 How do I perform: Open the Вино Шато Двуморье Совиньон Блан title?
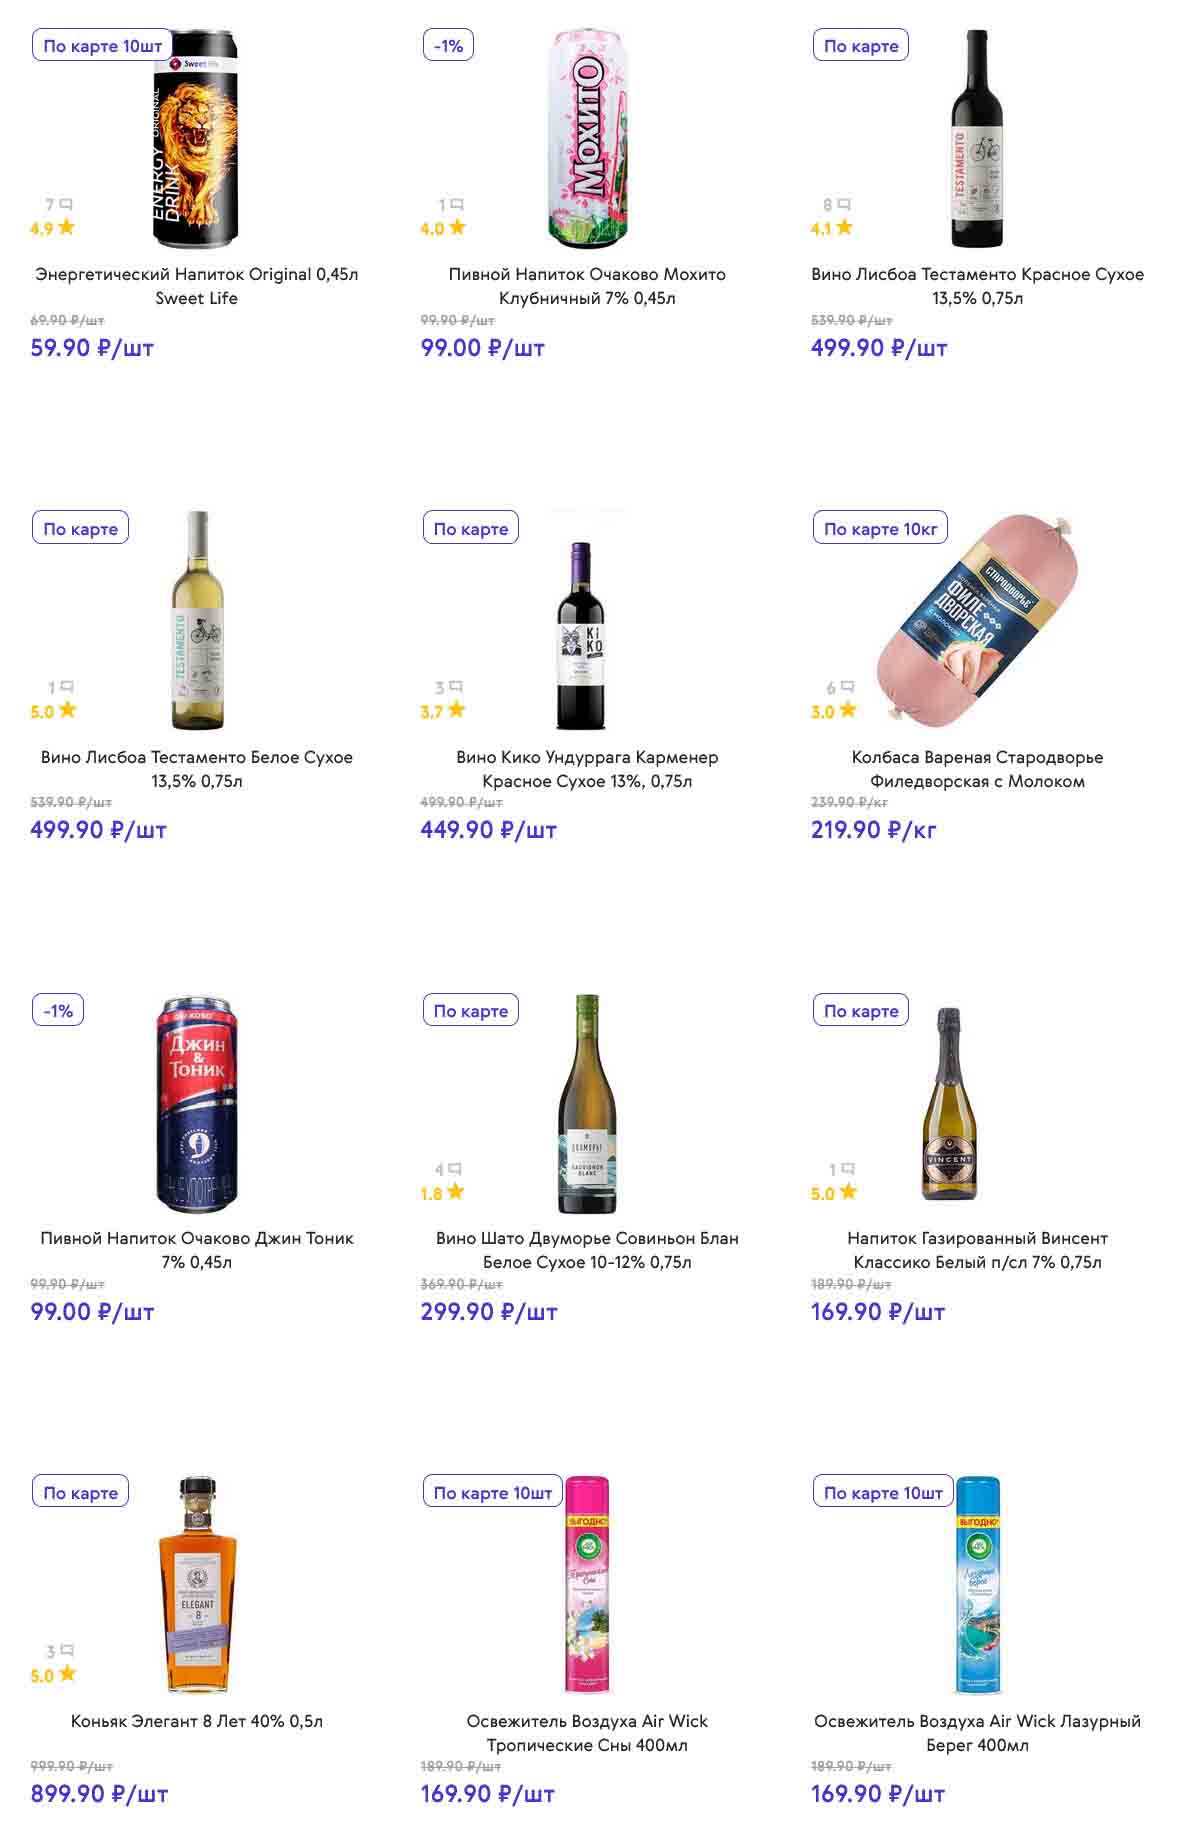coord(587,1250)
